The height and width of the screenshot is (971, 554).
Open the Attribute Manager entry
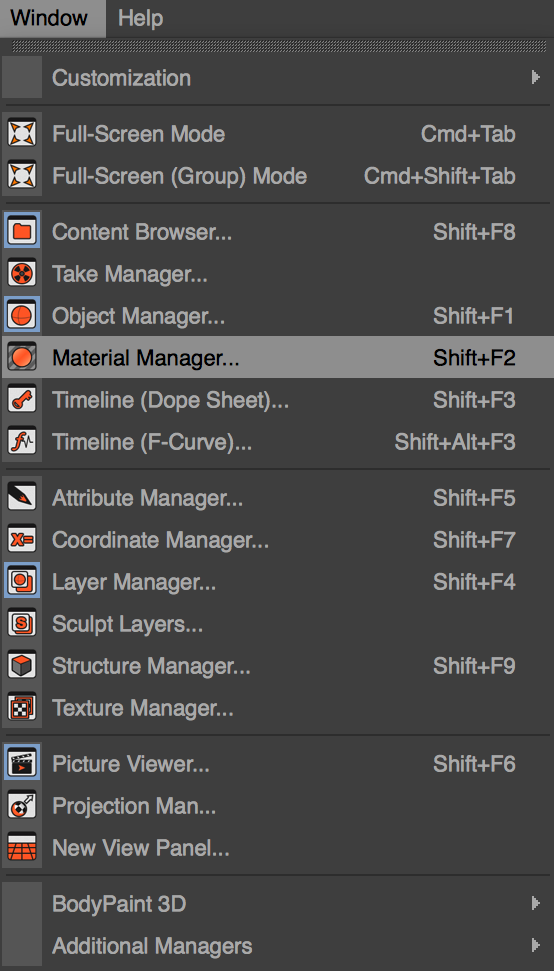click(x=277, y=498)
